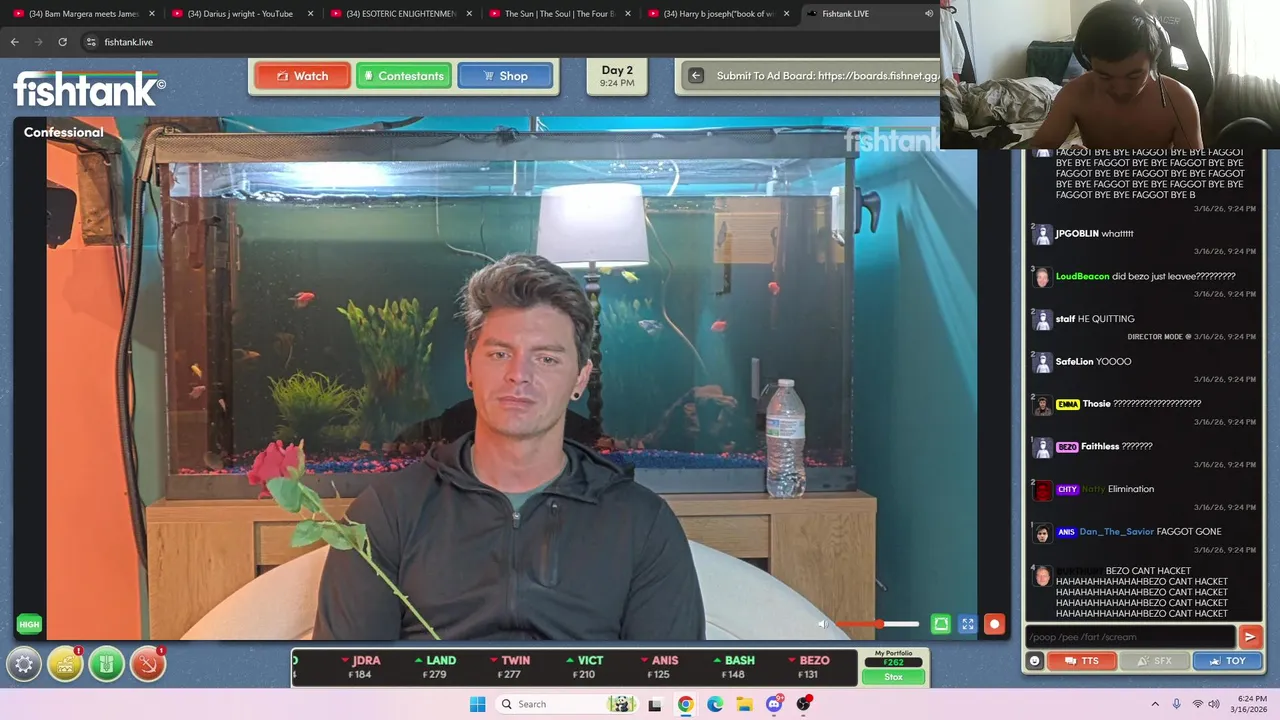Click the Windows taskbar Search box

pos(566,704)
